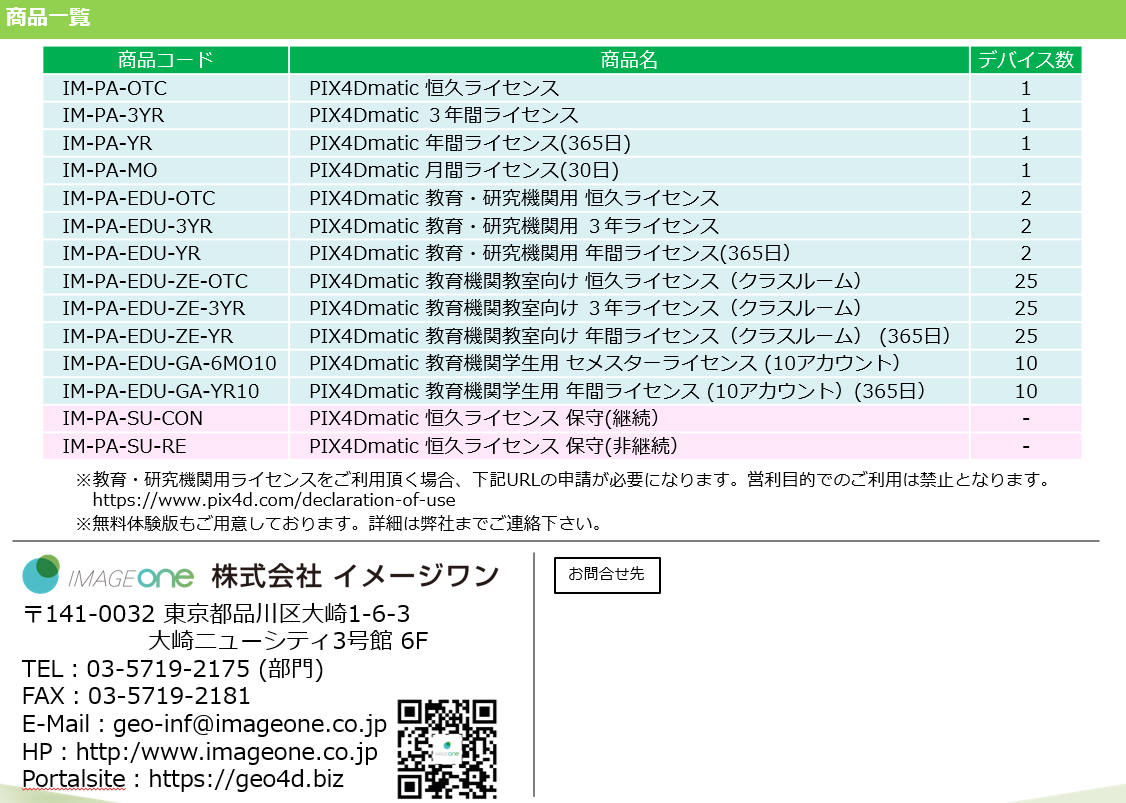Select the IM-PA-3YR product code cell
Image resolution: width=1126 pixels, height=803 pixels.
pyautogui.click(x=113, y=115)
